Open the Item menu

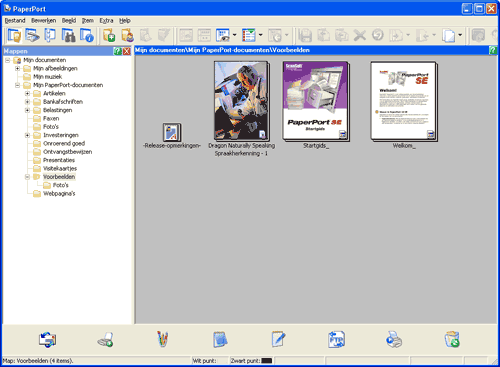[x=88, y=21]
